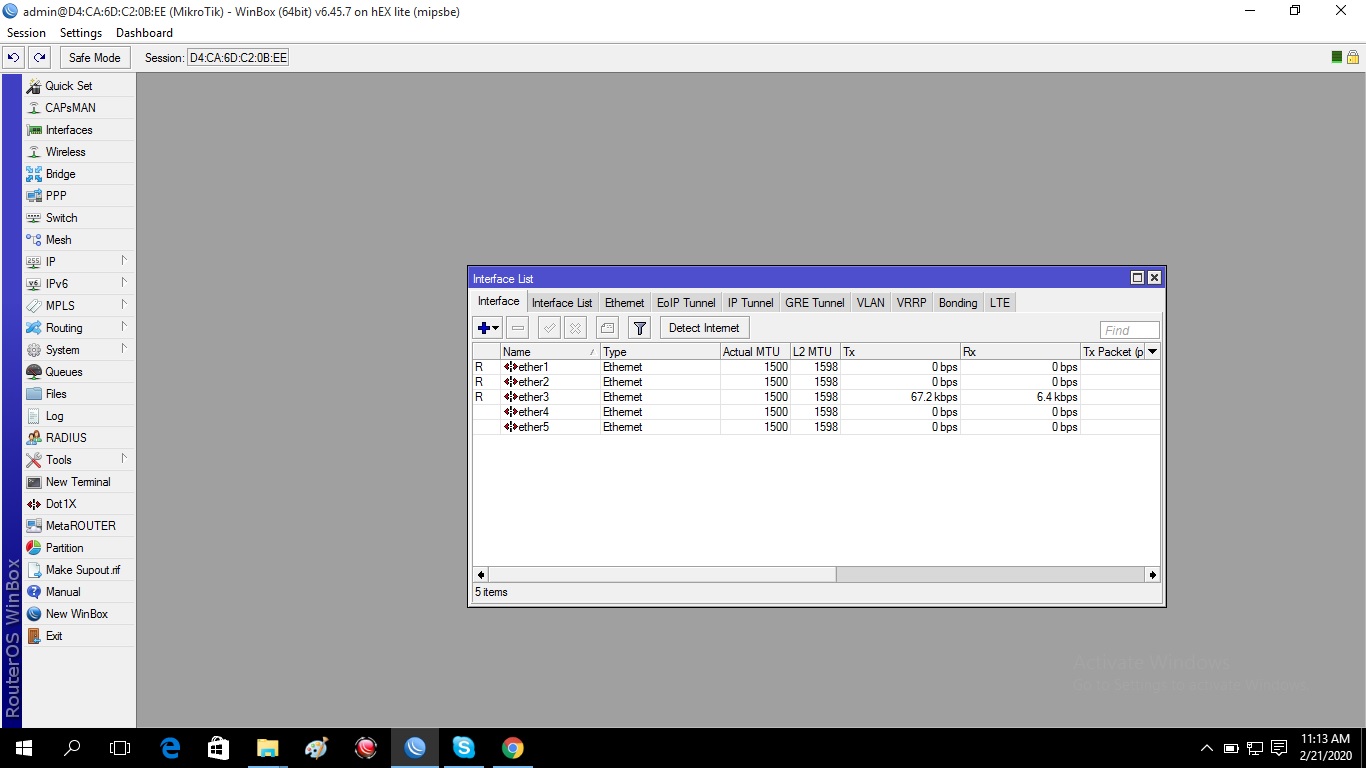
Task: Click the Filter funnel button
Action: point(639,328)
